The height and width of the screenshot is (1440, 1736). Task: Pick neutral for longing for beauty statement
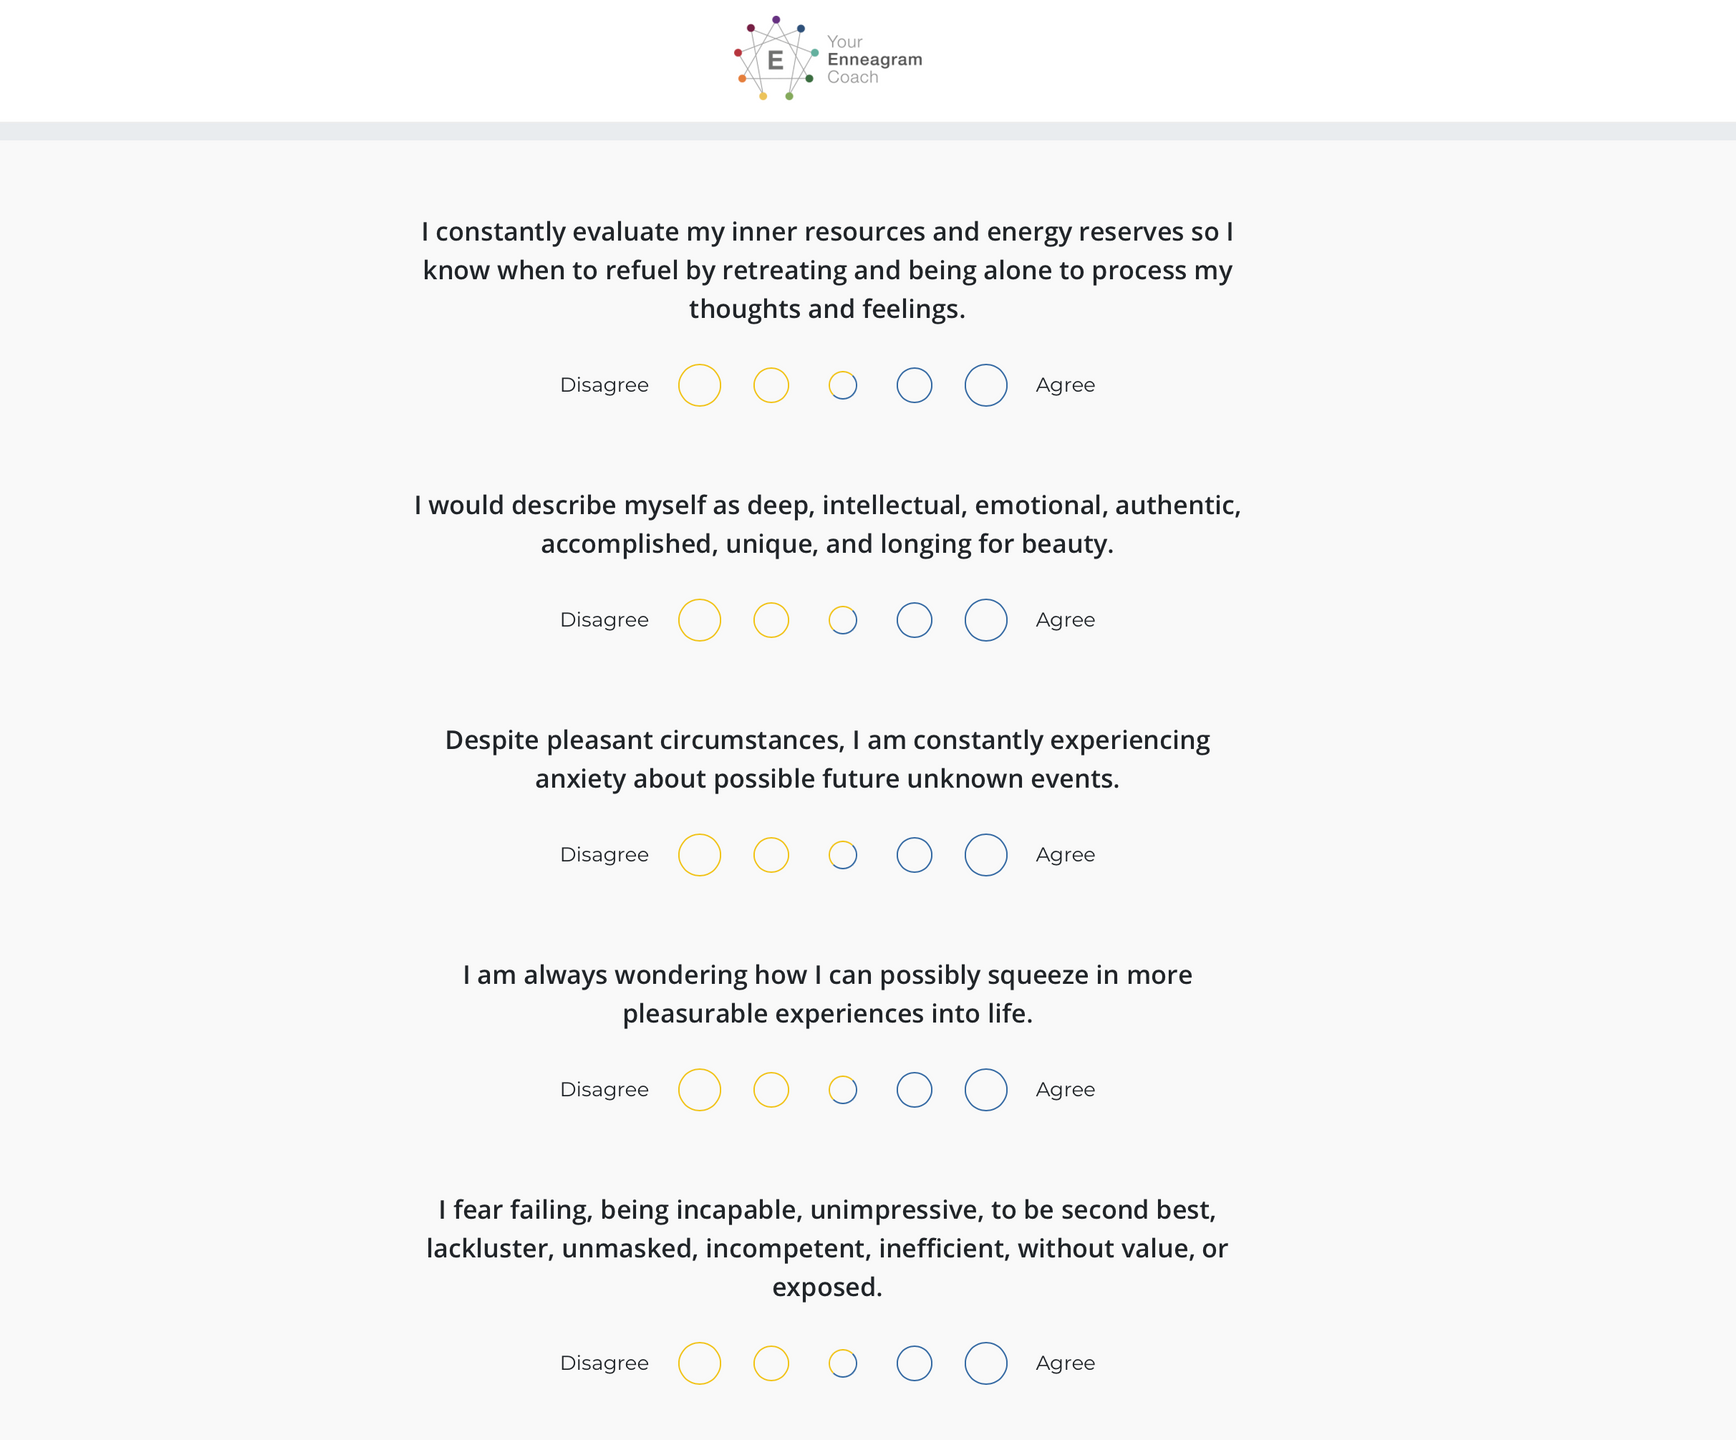tap(843, 620)
